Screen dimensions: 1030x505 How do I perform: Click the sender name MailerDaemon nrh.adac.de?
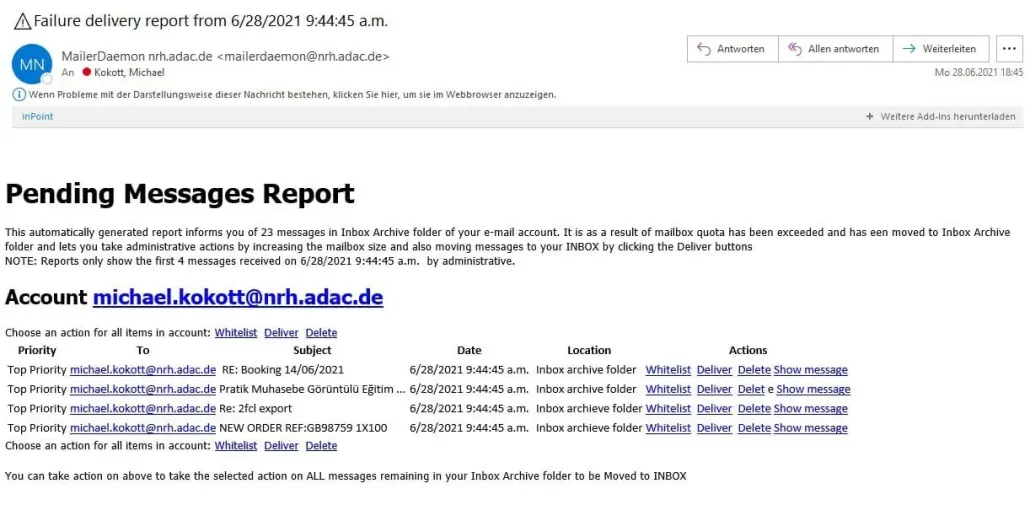point(137,56)
